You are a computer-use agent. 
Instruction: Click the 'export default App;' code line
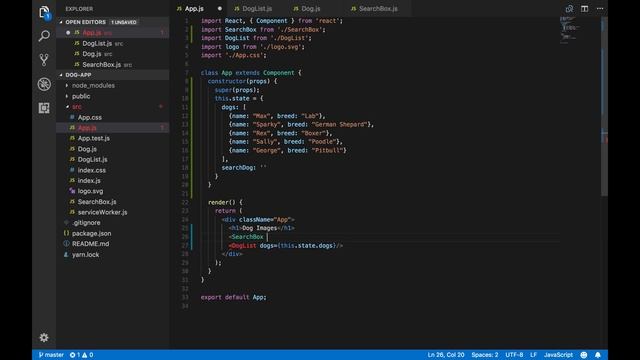point(233,297)
